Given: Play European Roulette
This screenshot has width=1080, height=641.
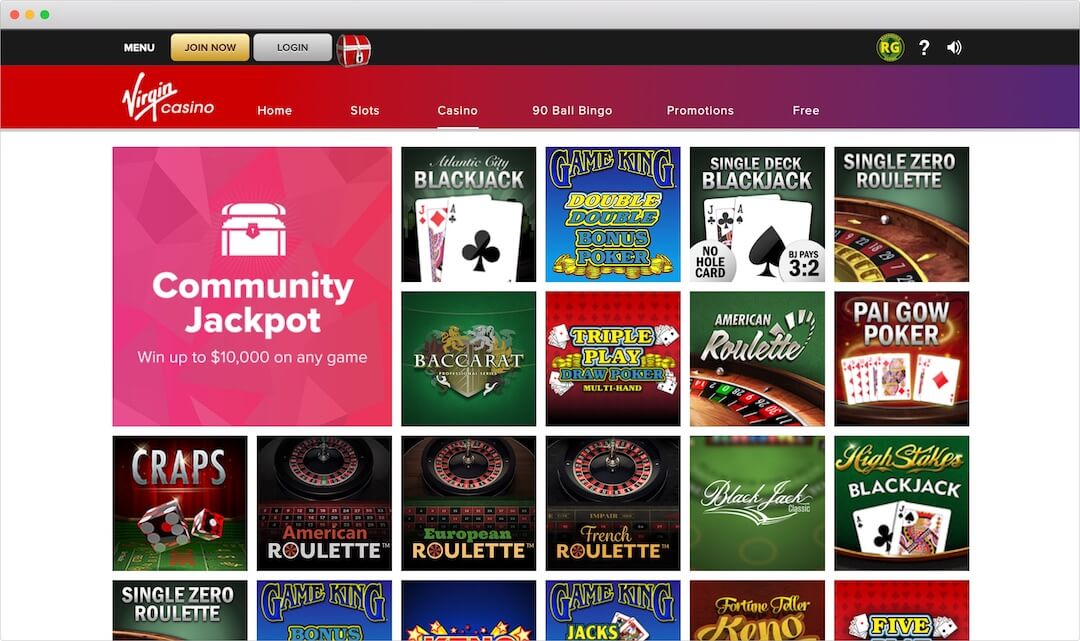Looking at the screenshot, I should coord(468,503).
